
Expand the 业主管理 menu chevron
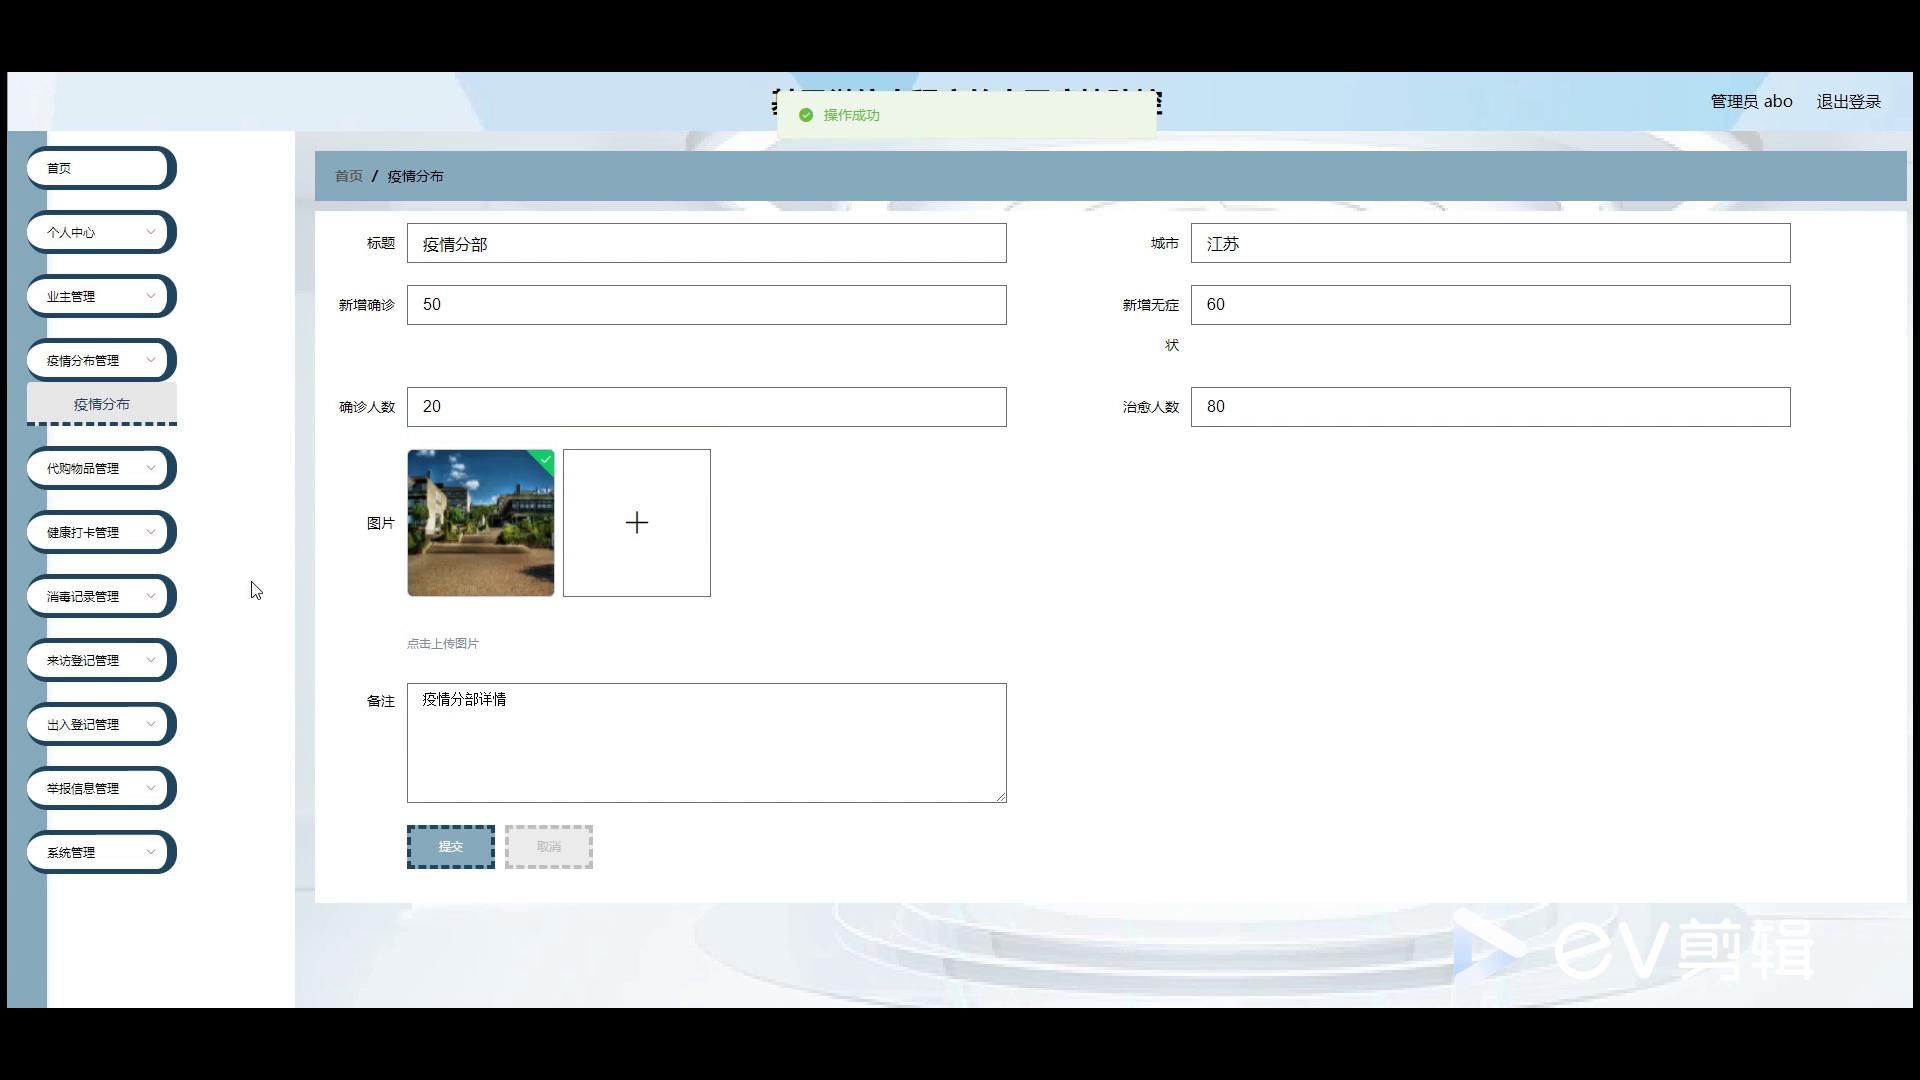(x=151, y=296)
